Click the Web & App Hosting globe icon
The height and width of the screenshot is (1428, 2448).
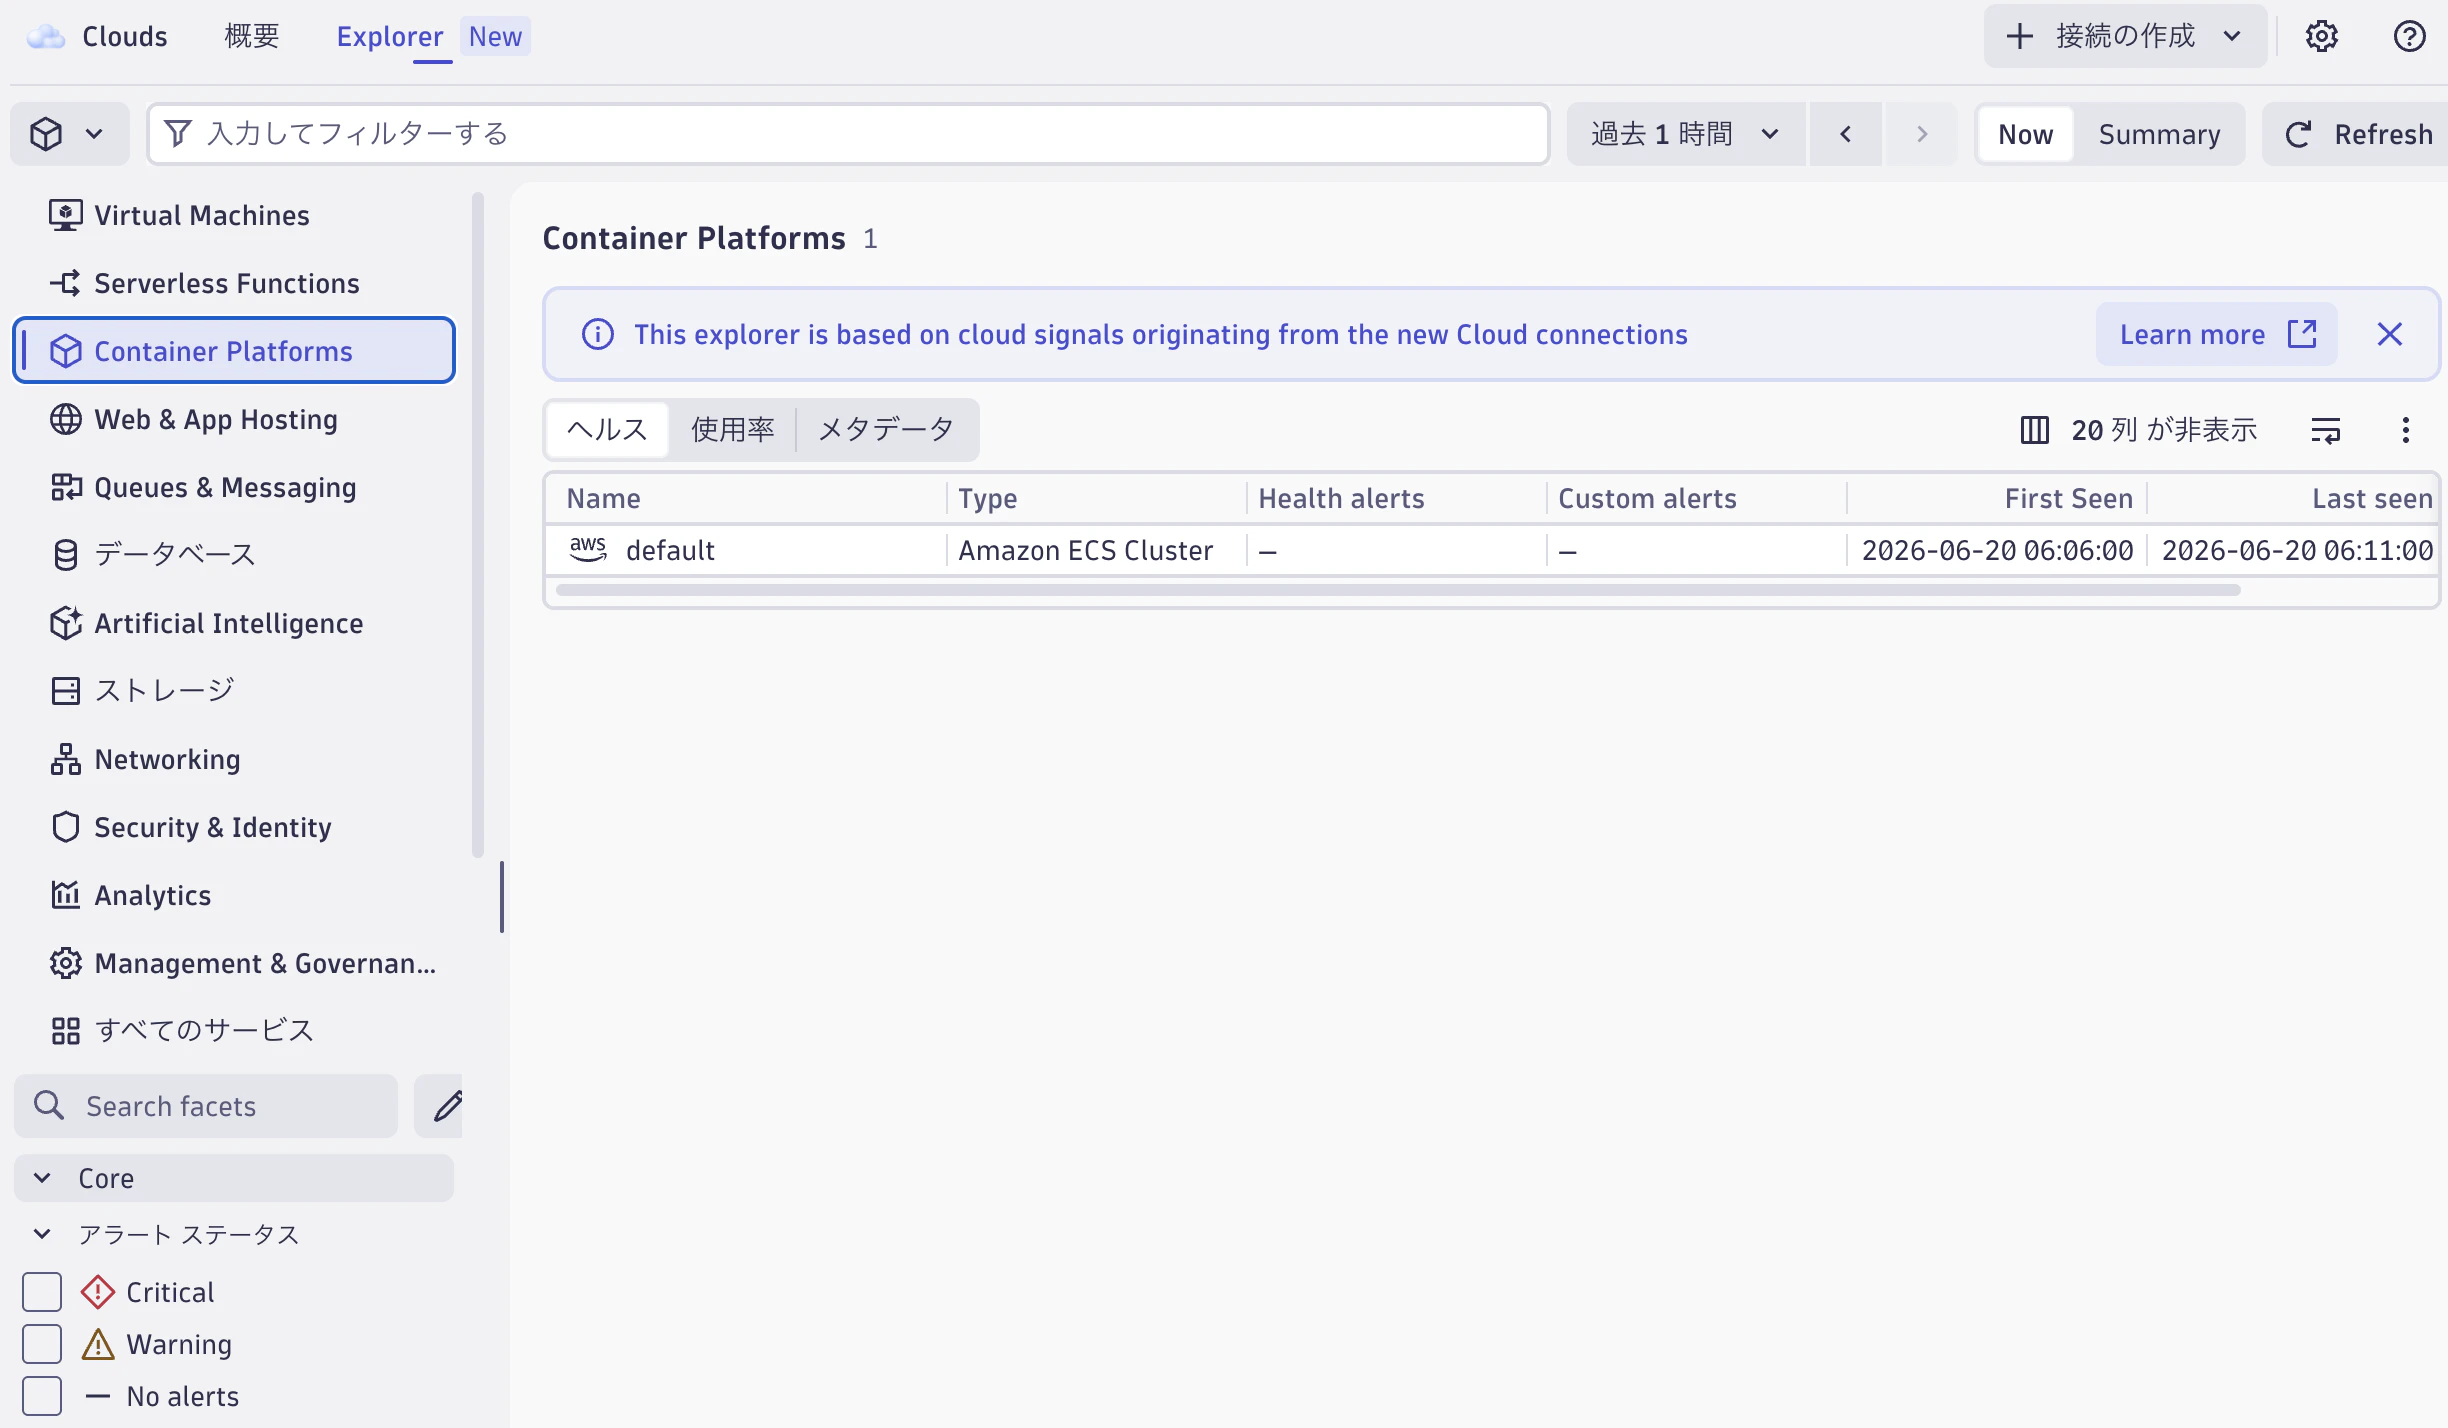pyautogui.click(x=66, y=419)
